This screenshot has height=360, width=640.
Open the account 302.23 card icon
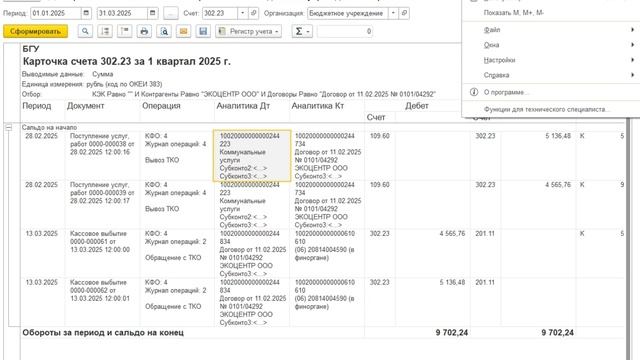253,13
